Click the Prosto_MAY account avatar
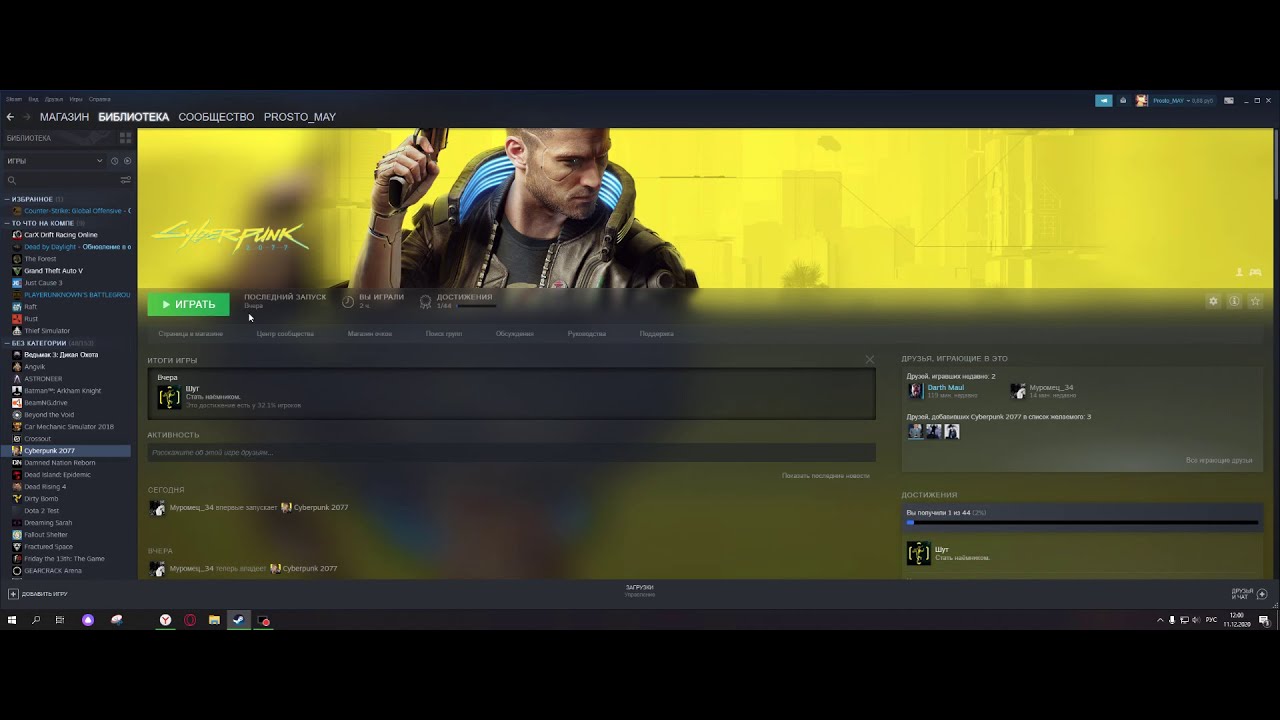Image resolution: width=1280 pixels, height=720 pixels. tap(1142, 100)
